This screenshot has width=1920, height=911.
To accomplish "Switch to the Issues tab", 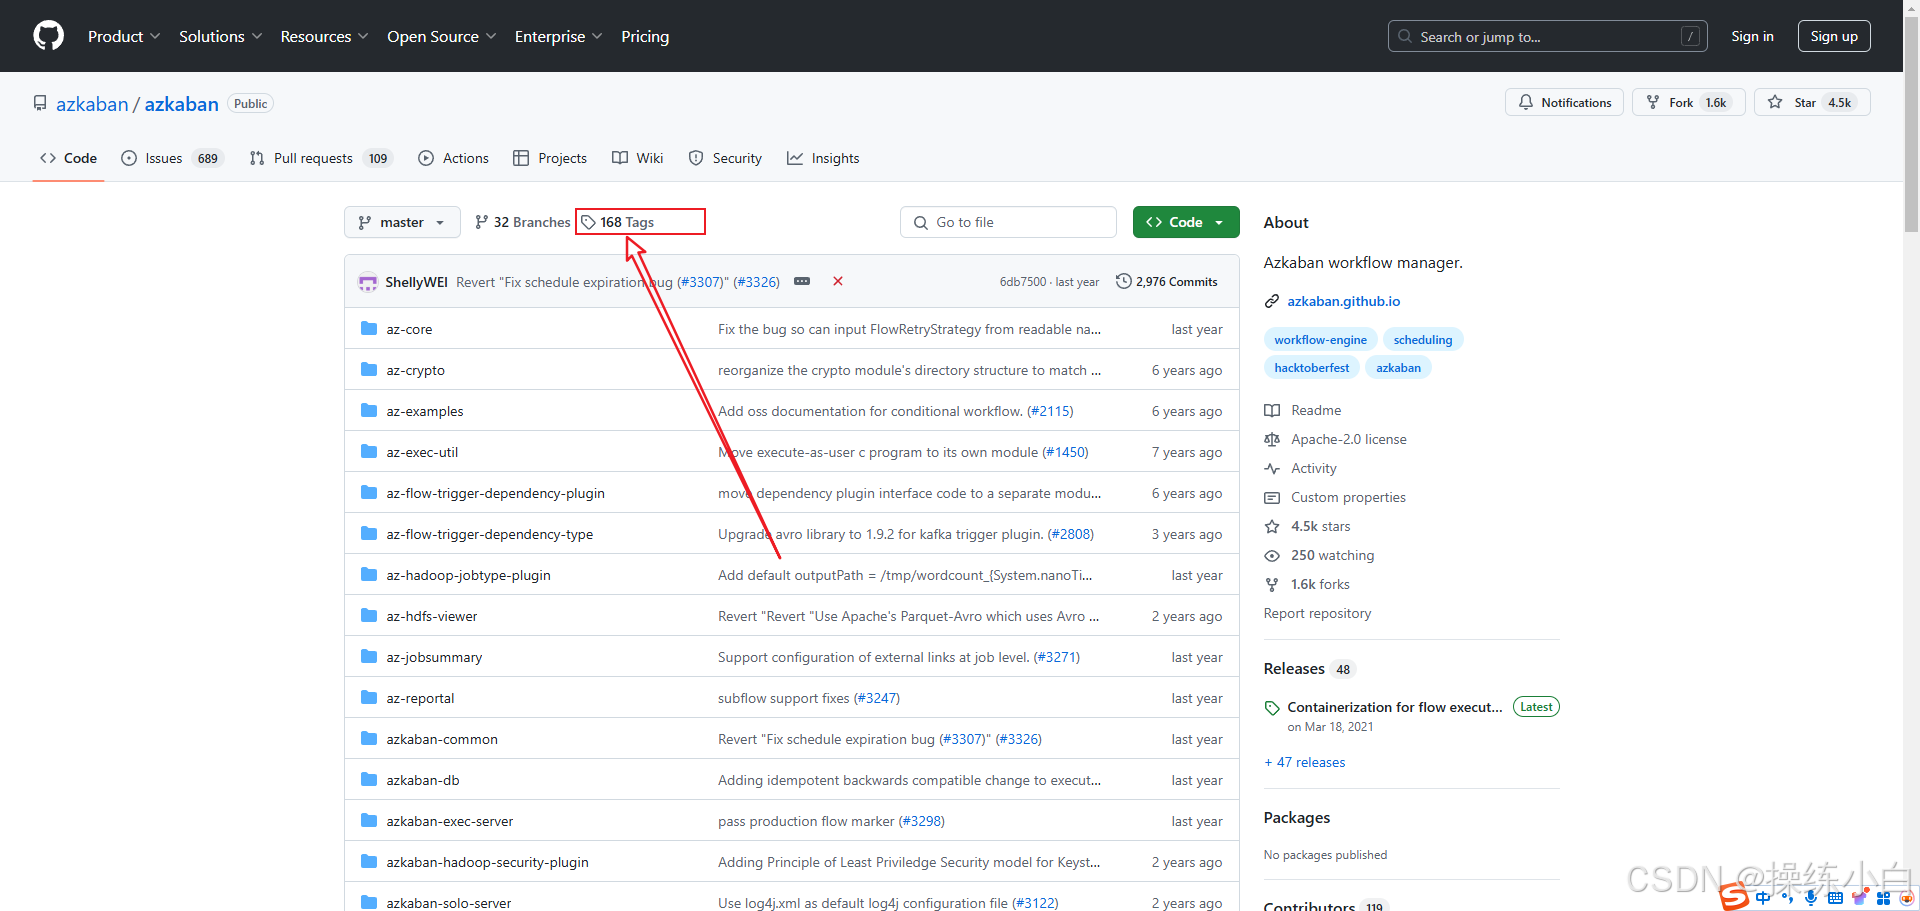I will [172, 158].
